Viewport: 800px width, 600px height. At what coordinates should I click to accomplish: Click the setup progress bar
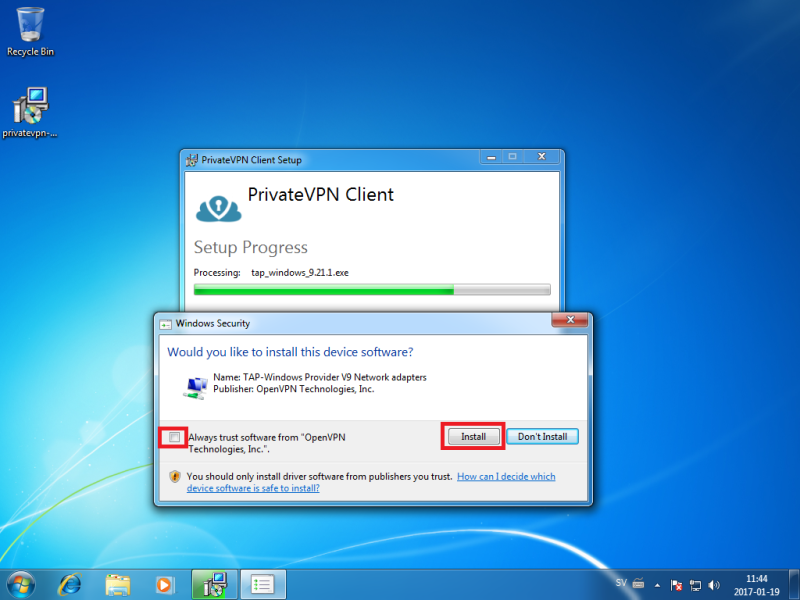371,290
